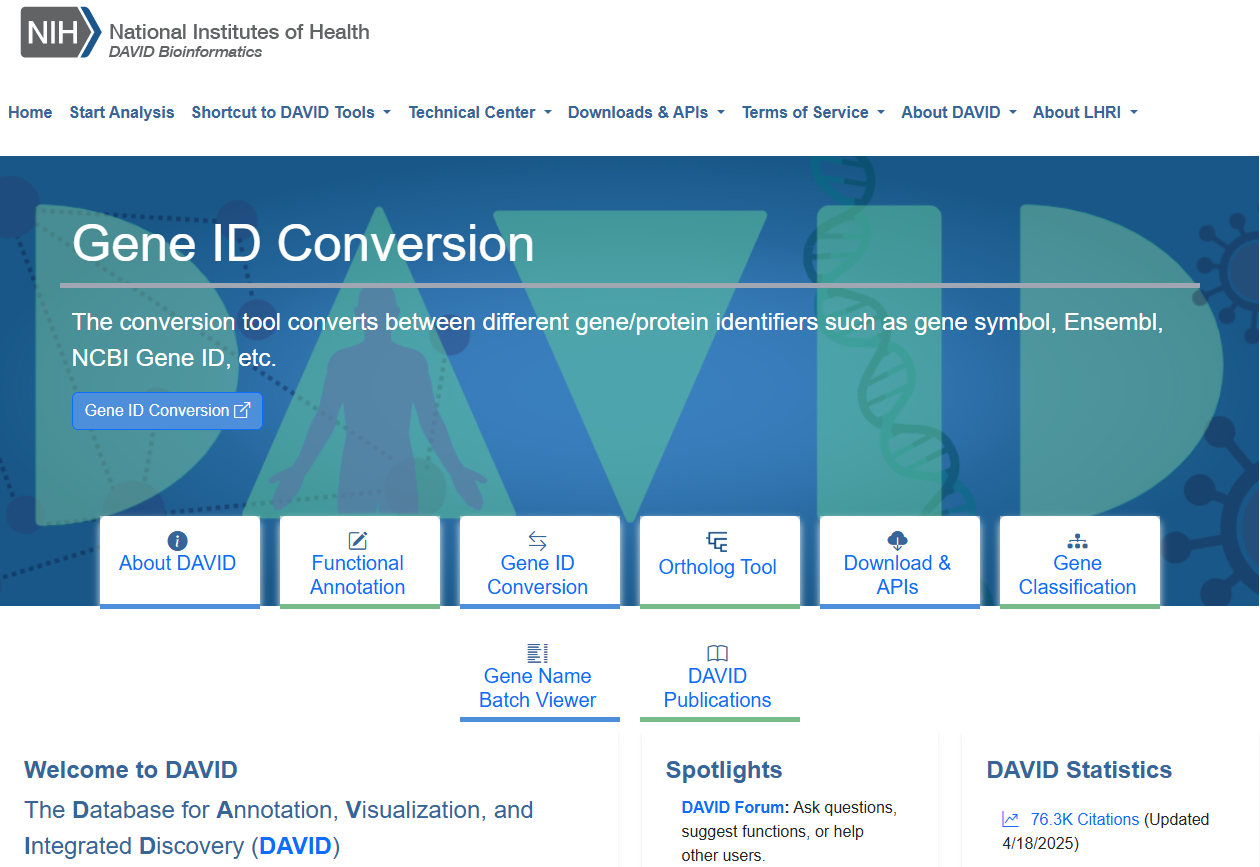Open the Technical Center dropdown menu

(480, 113)
